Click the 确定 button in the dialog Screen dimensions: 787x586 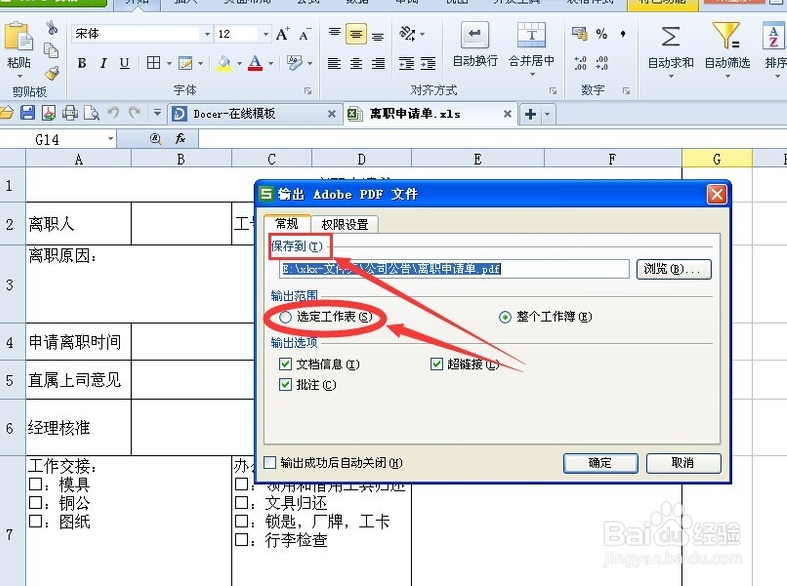[600, 463]
